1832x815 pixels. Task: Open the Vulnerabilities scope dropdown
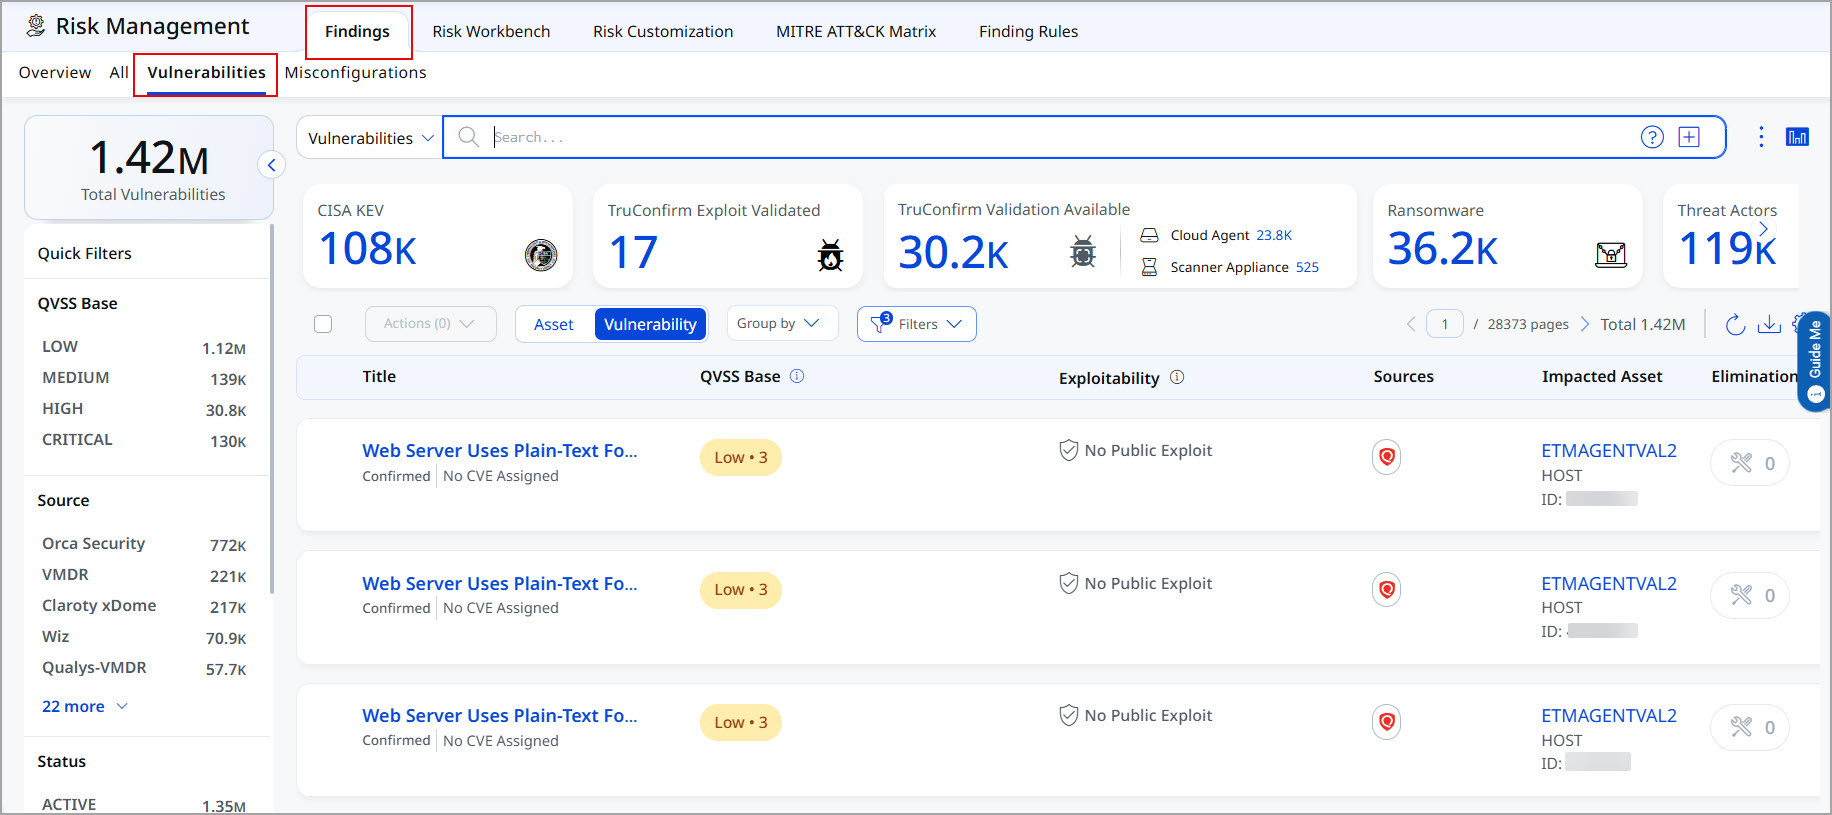[x=370, y=138]
